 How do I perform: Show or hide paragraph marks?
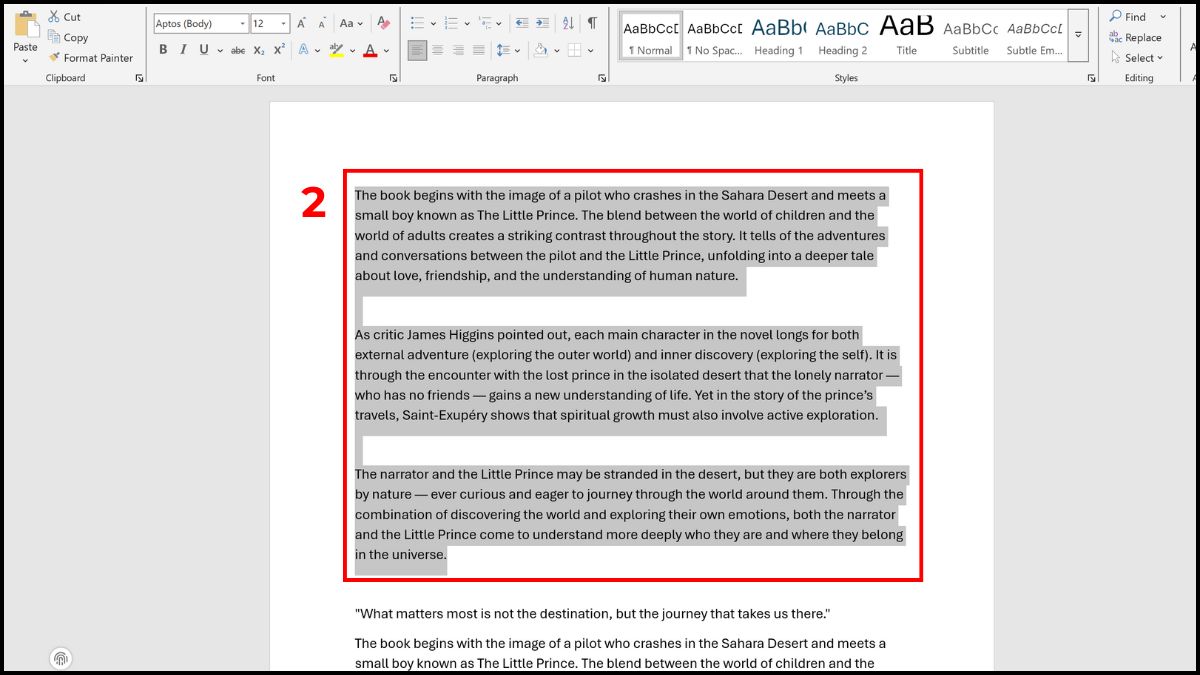click(x=592, y=23)
